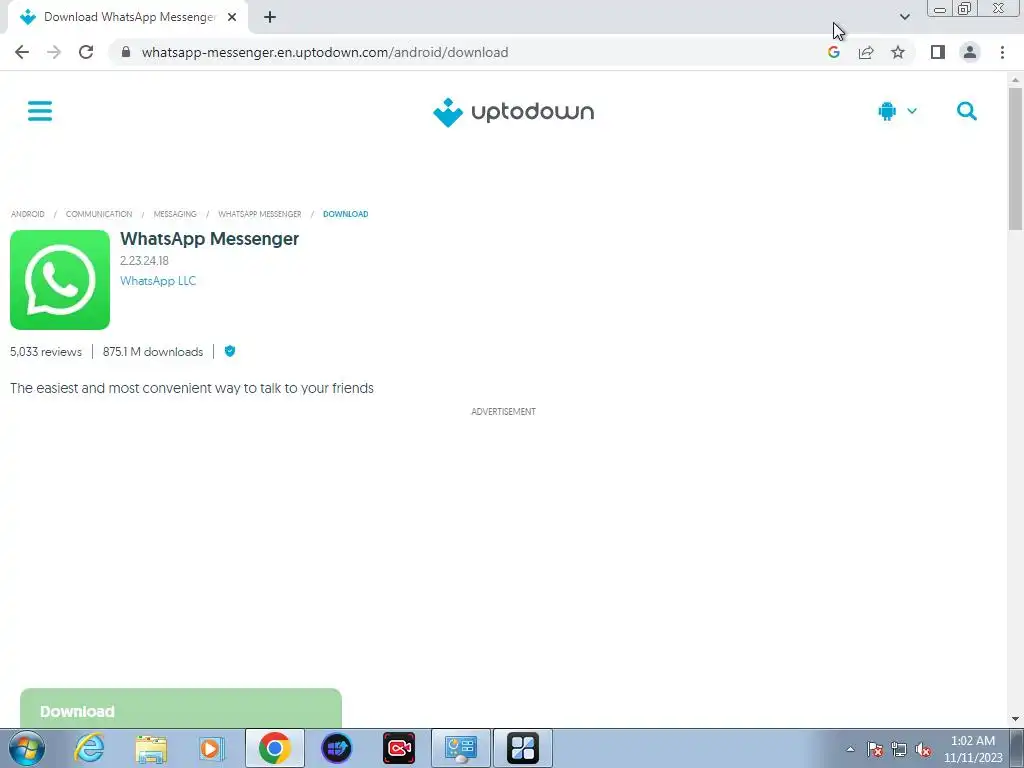Viewport: 1024px width, 768px height.
Task: Click the site lock icon in address bar
Action: pos(126,52)
